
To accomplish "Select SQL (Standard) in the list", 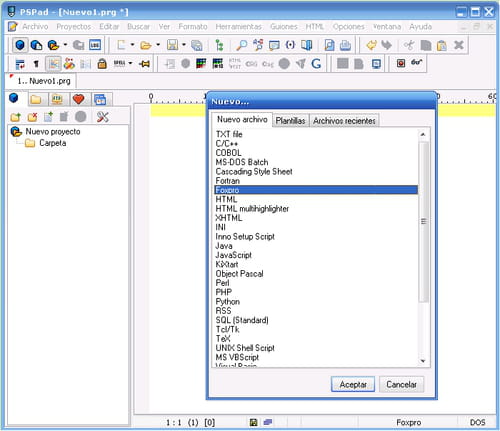I will [x=315, y=320].
